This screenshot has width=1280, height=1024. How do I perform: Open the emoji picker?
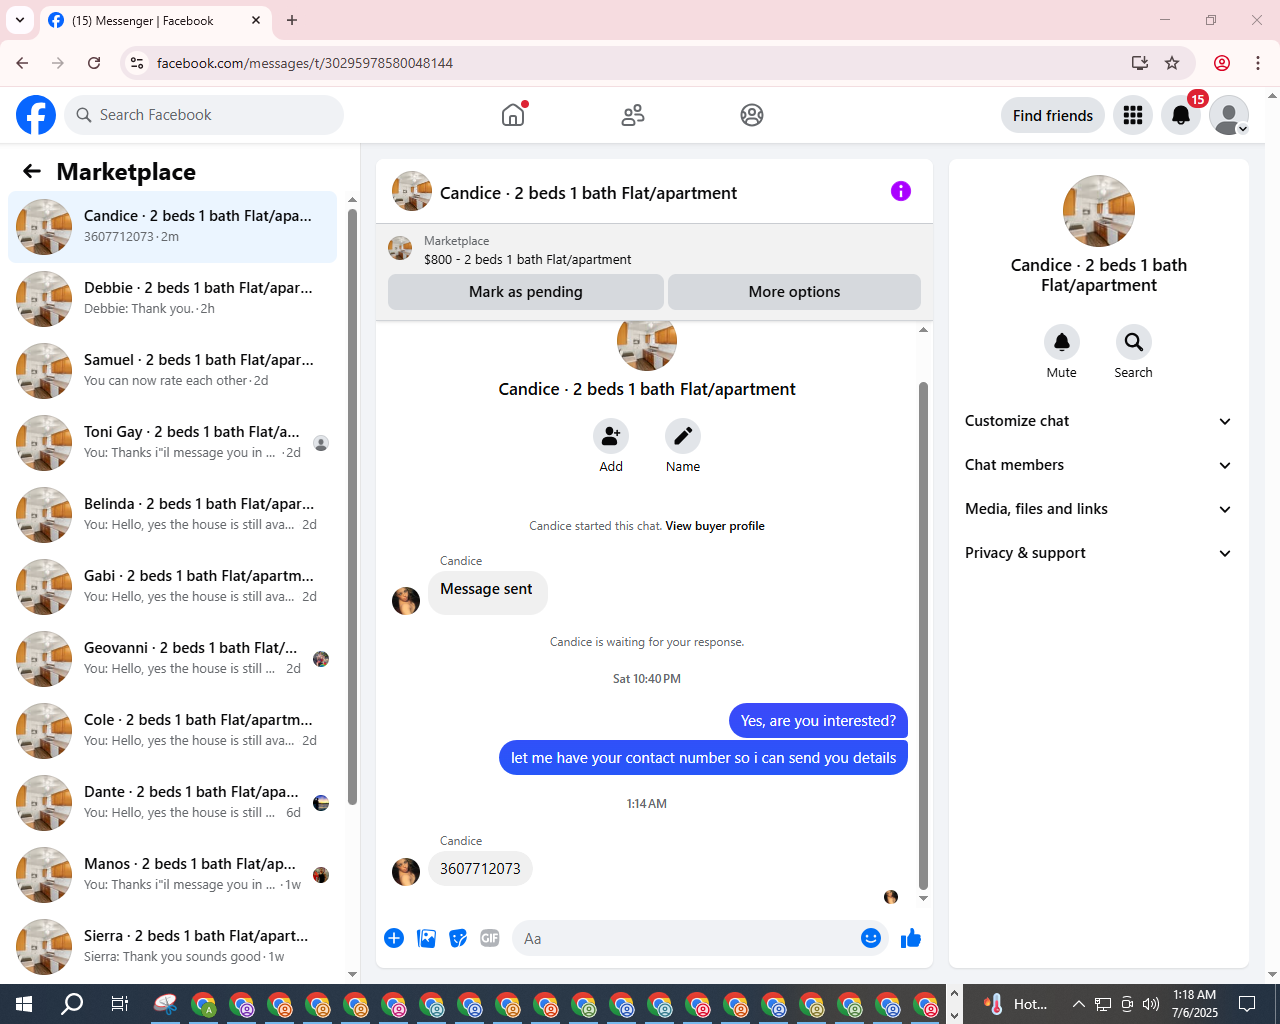click(x=871, y=938)
